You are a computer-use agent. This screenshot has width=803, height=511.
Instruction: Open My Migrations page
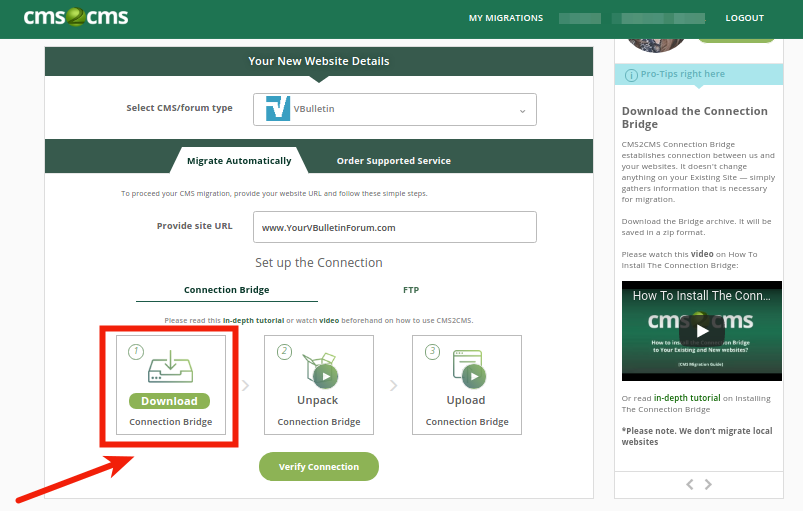(505, 18)
